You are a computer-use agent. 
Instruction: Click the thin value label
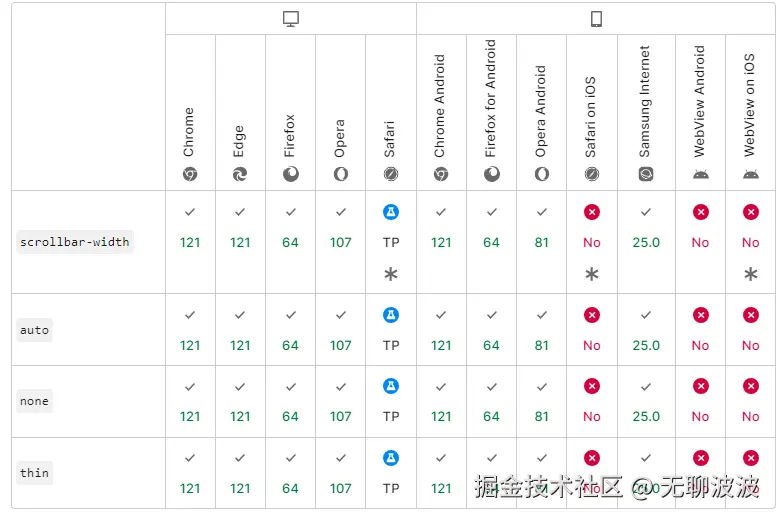tap(34, 473)
